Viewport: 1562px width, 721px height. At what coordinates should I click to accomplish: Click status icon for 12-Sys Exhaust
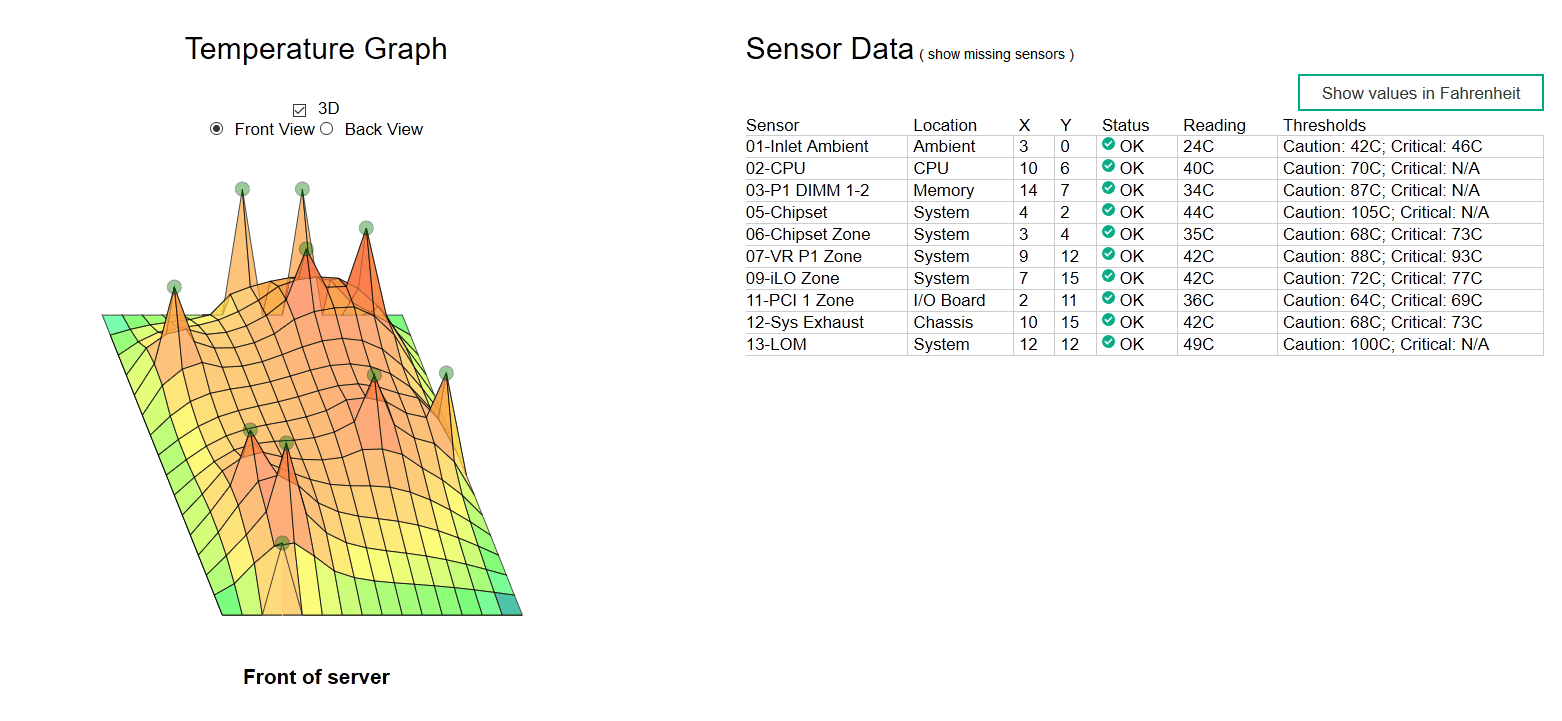pyautogui.click(x=1108, y=321)
